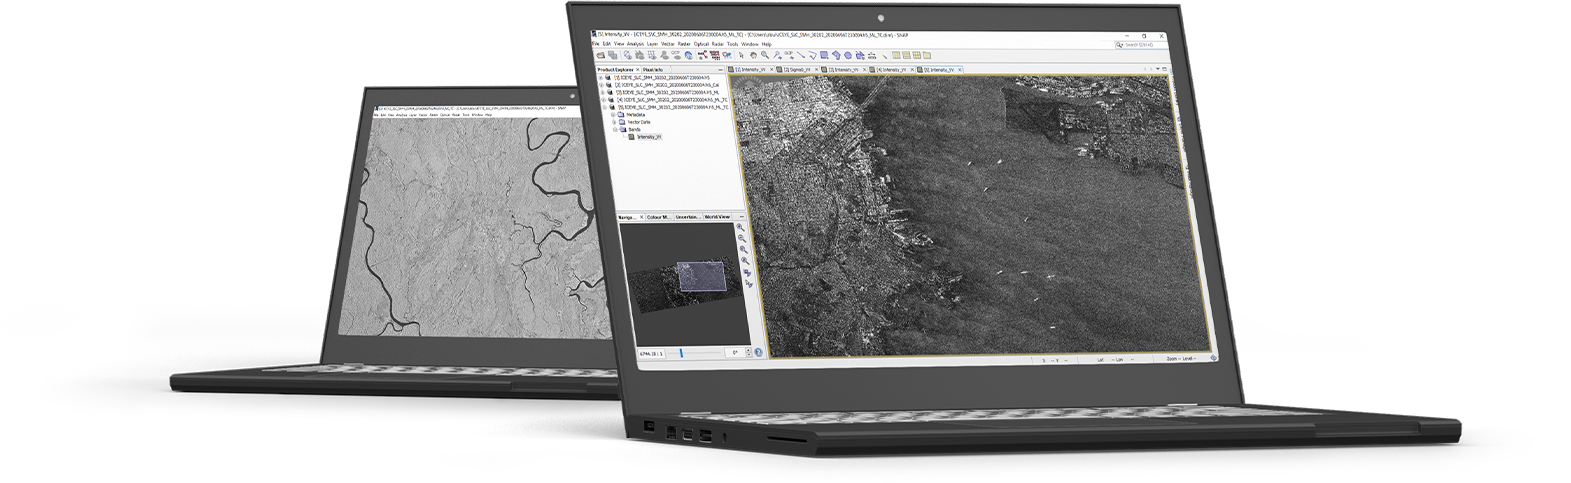
Task: Expand the Vector Data folder node
Action: click(613, 122)
